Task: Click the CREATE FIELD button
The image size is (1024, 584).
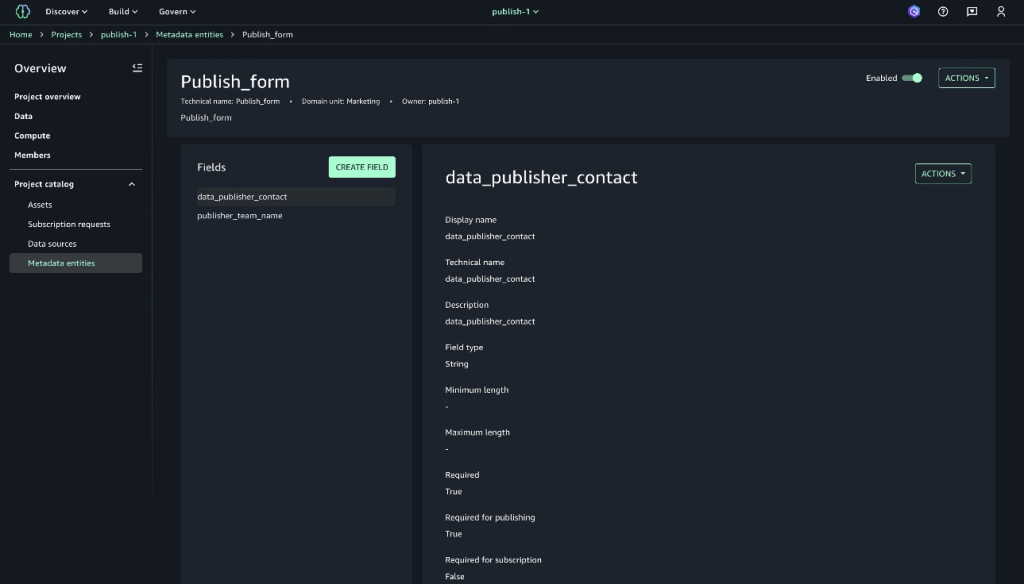Action: tap(362, 167)
